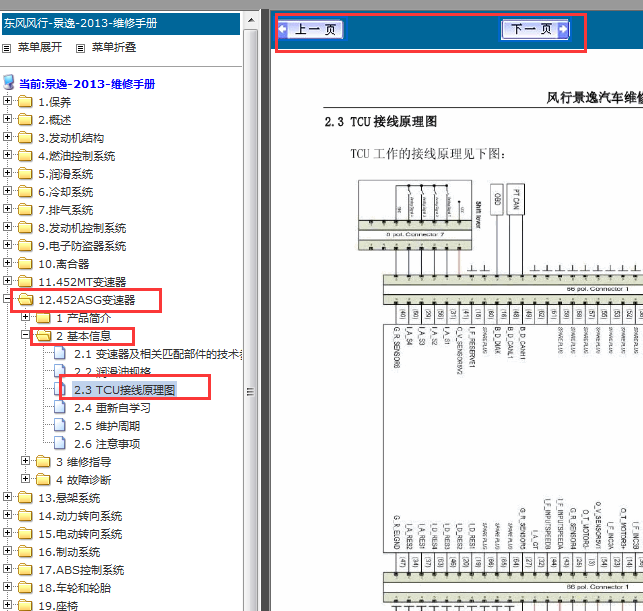Click the folder icon of 10.离合器
The height and width of the screenshot is (611, 643).
(x=25, y=263)
